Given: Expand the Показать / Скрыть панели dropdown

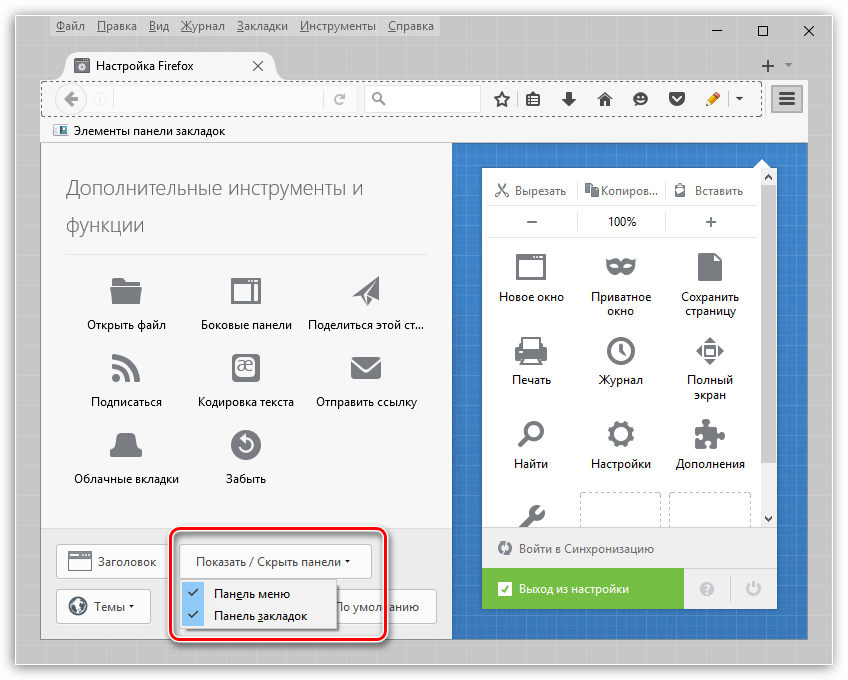Looking at the screenshot, I should point(274,562).
